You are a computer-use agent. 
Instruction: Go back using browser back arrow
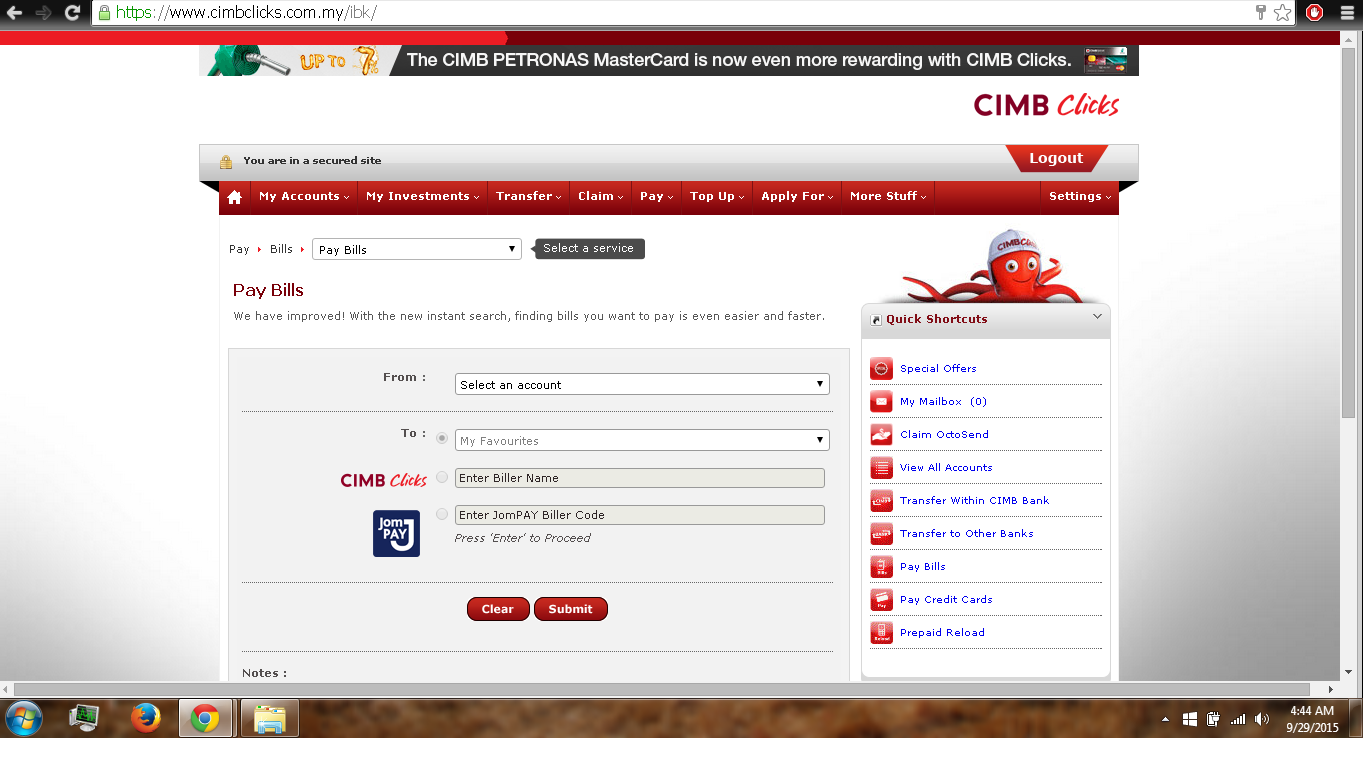(x=14, y=13)
